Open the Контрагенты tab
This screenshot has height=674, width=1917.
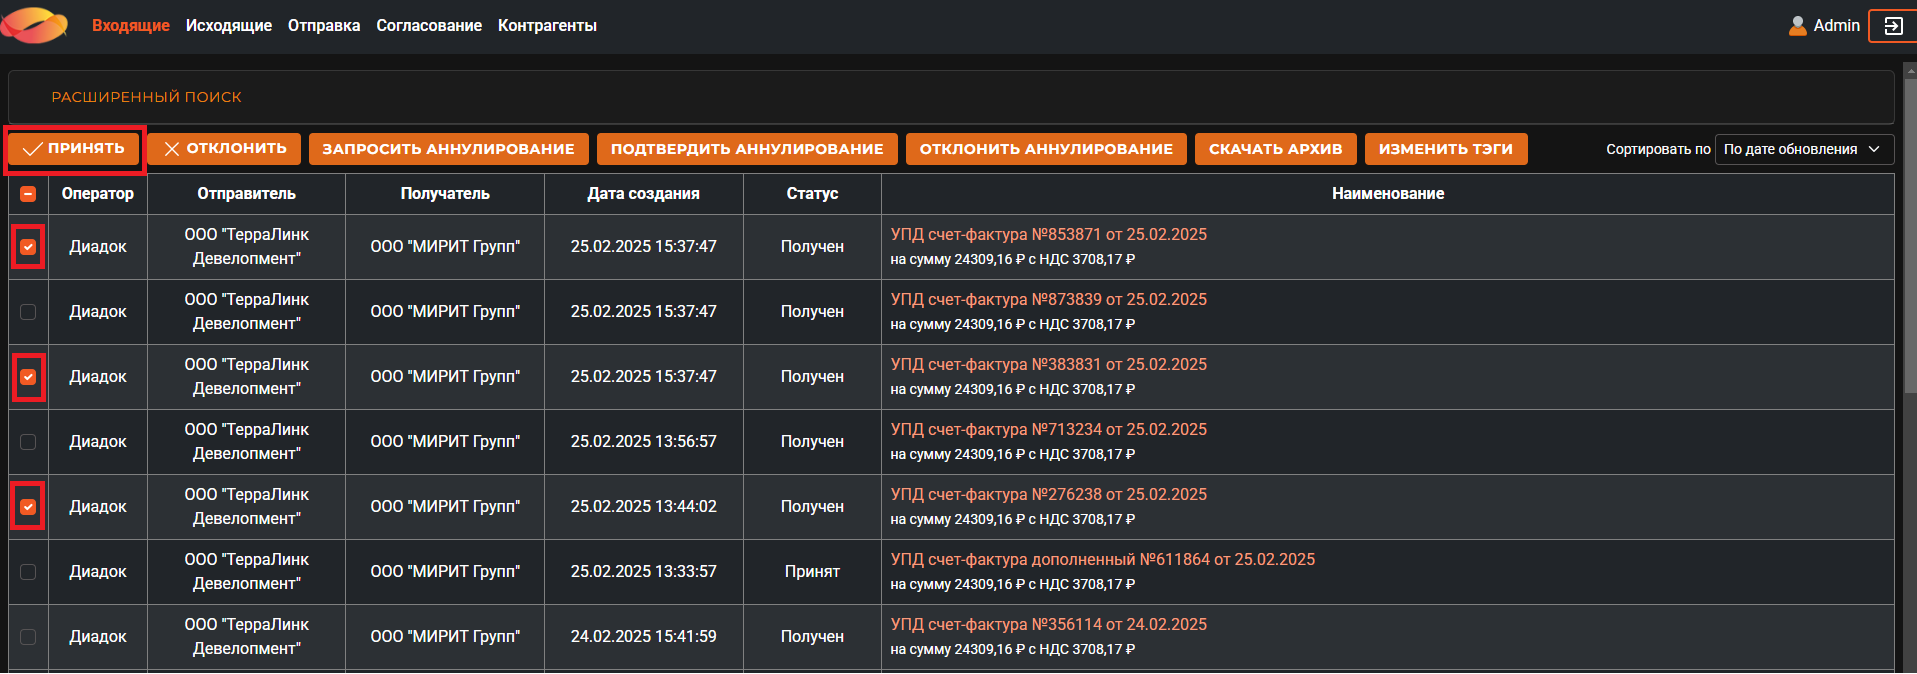coord(547,26)
